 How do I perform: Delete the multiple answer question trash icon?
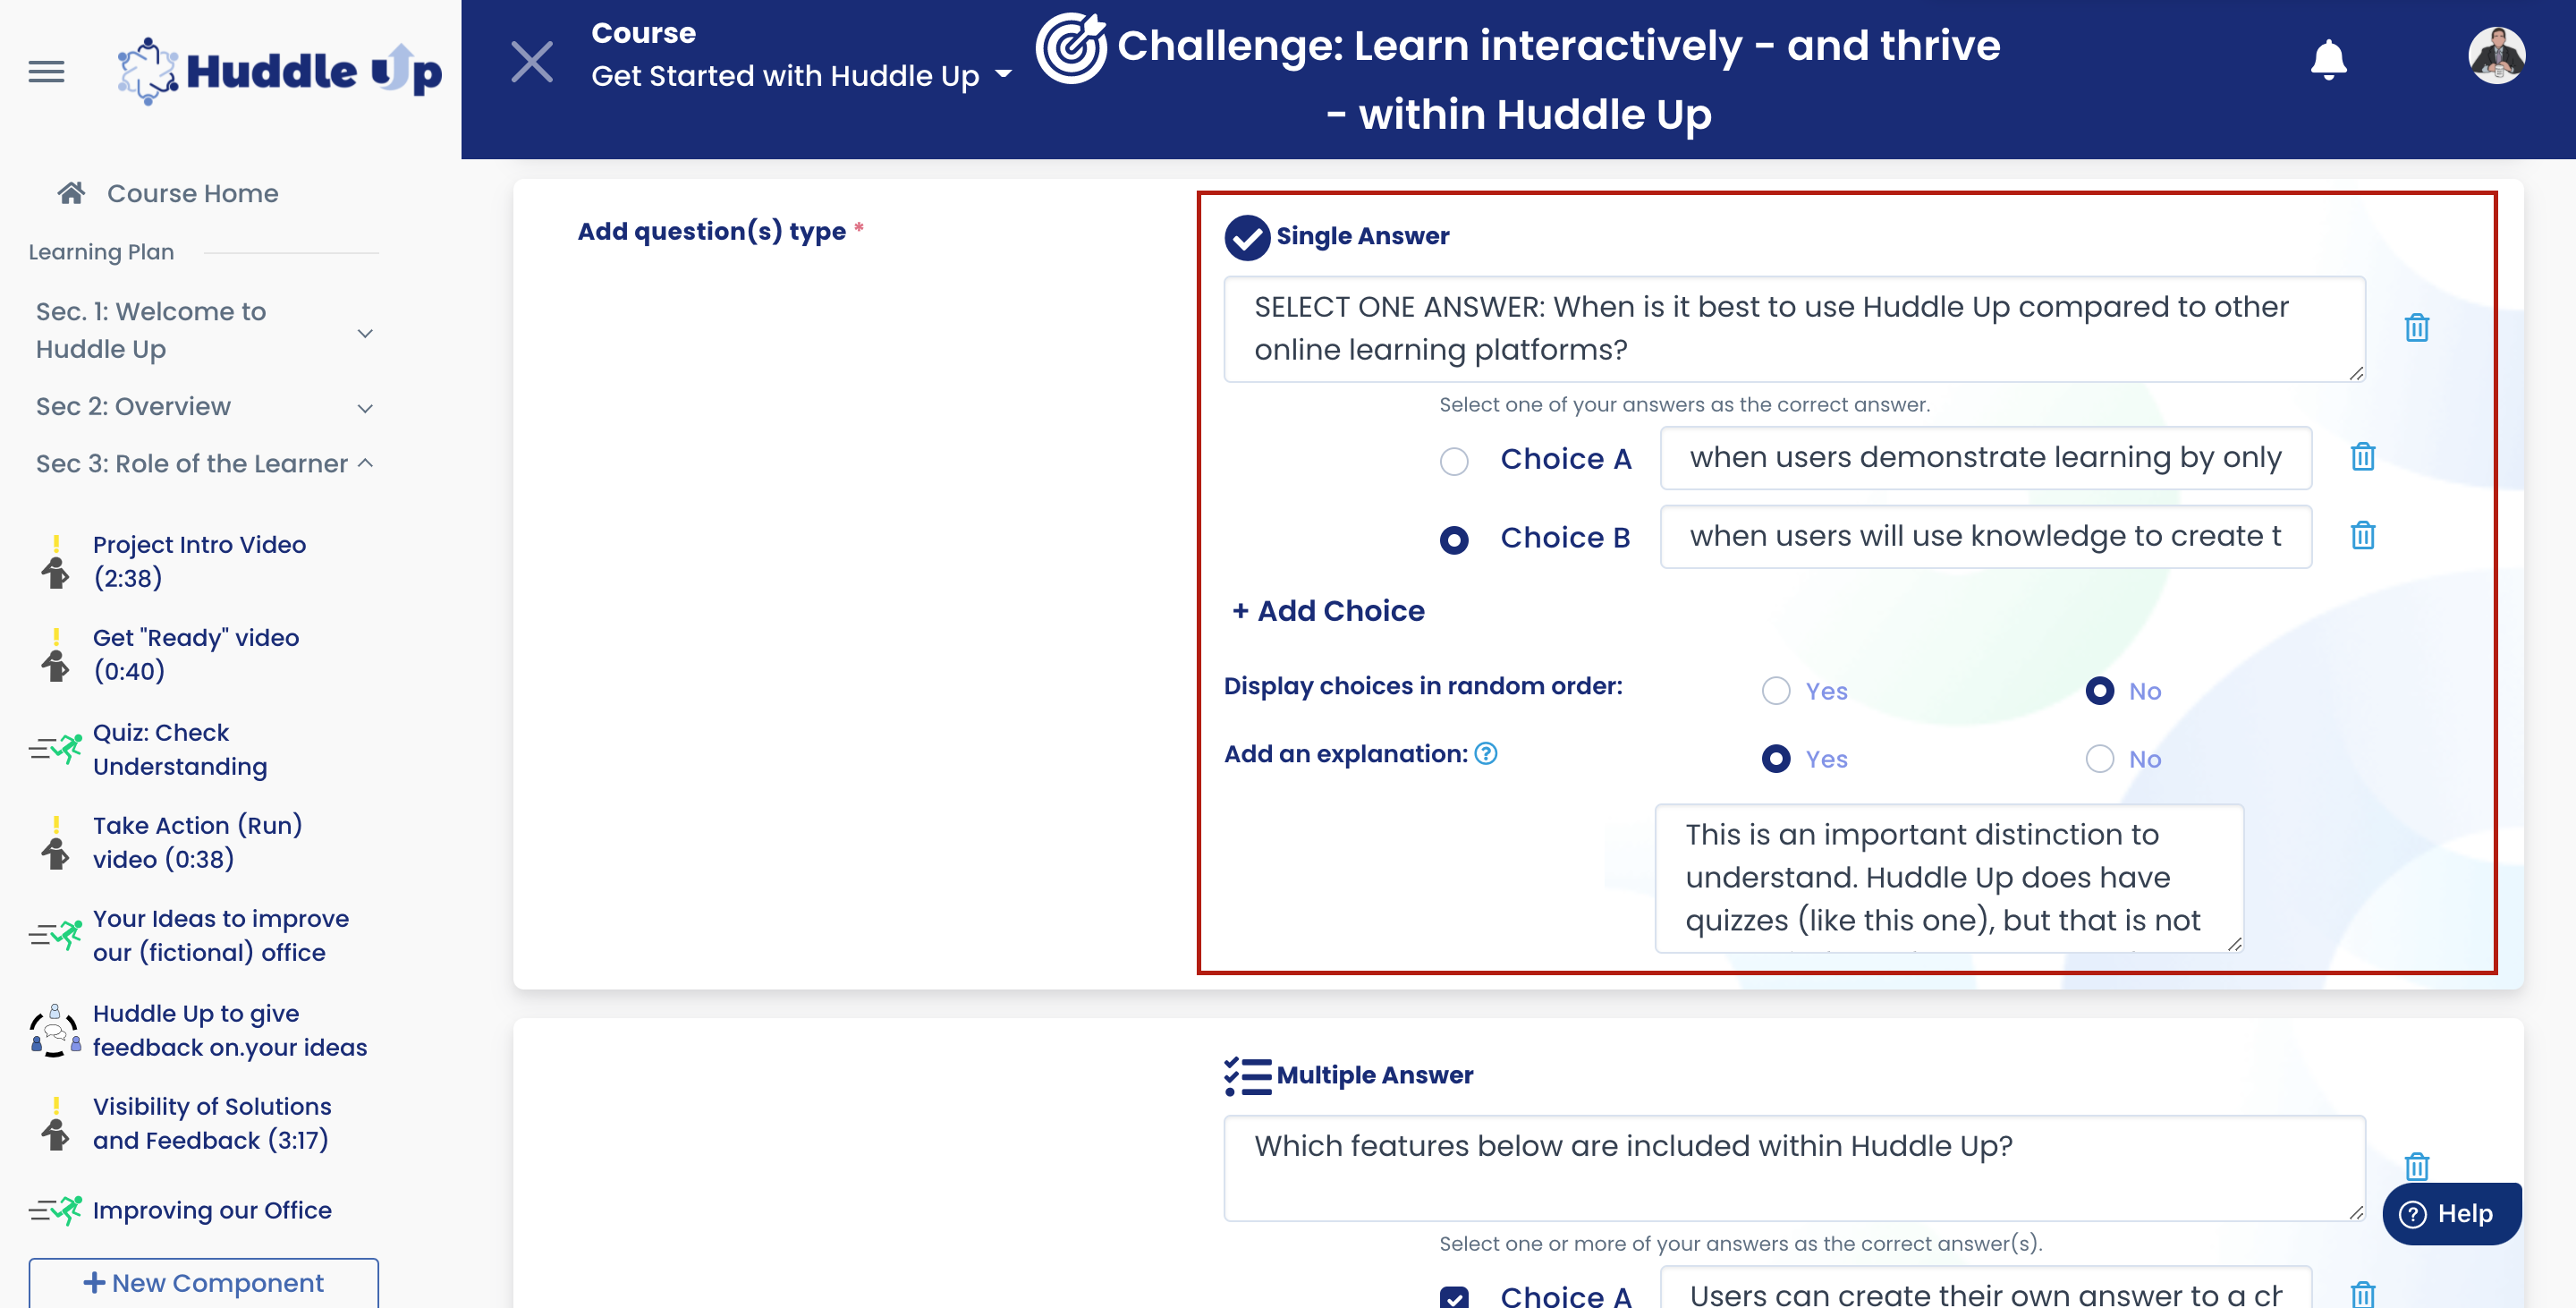click(2416, 1166)
